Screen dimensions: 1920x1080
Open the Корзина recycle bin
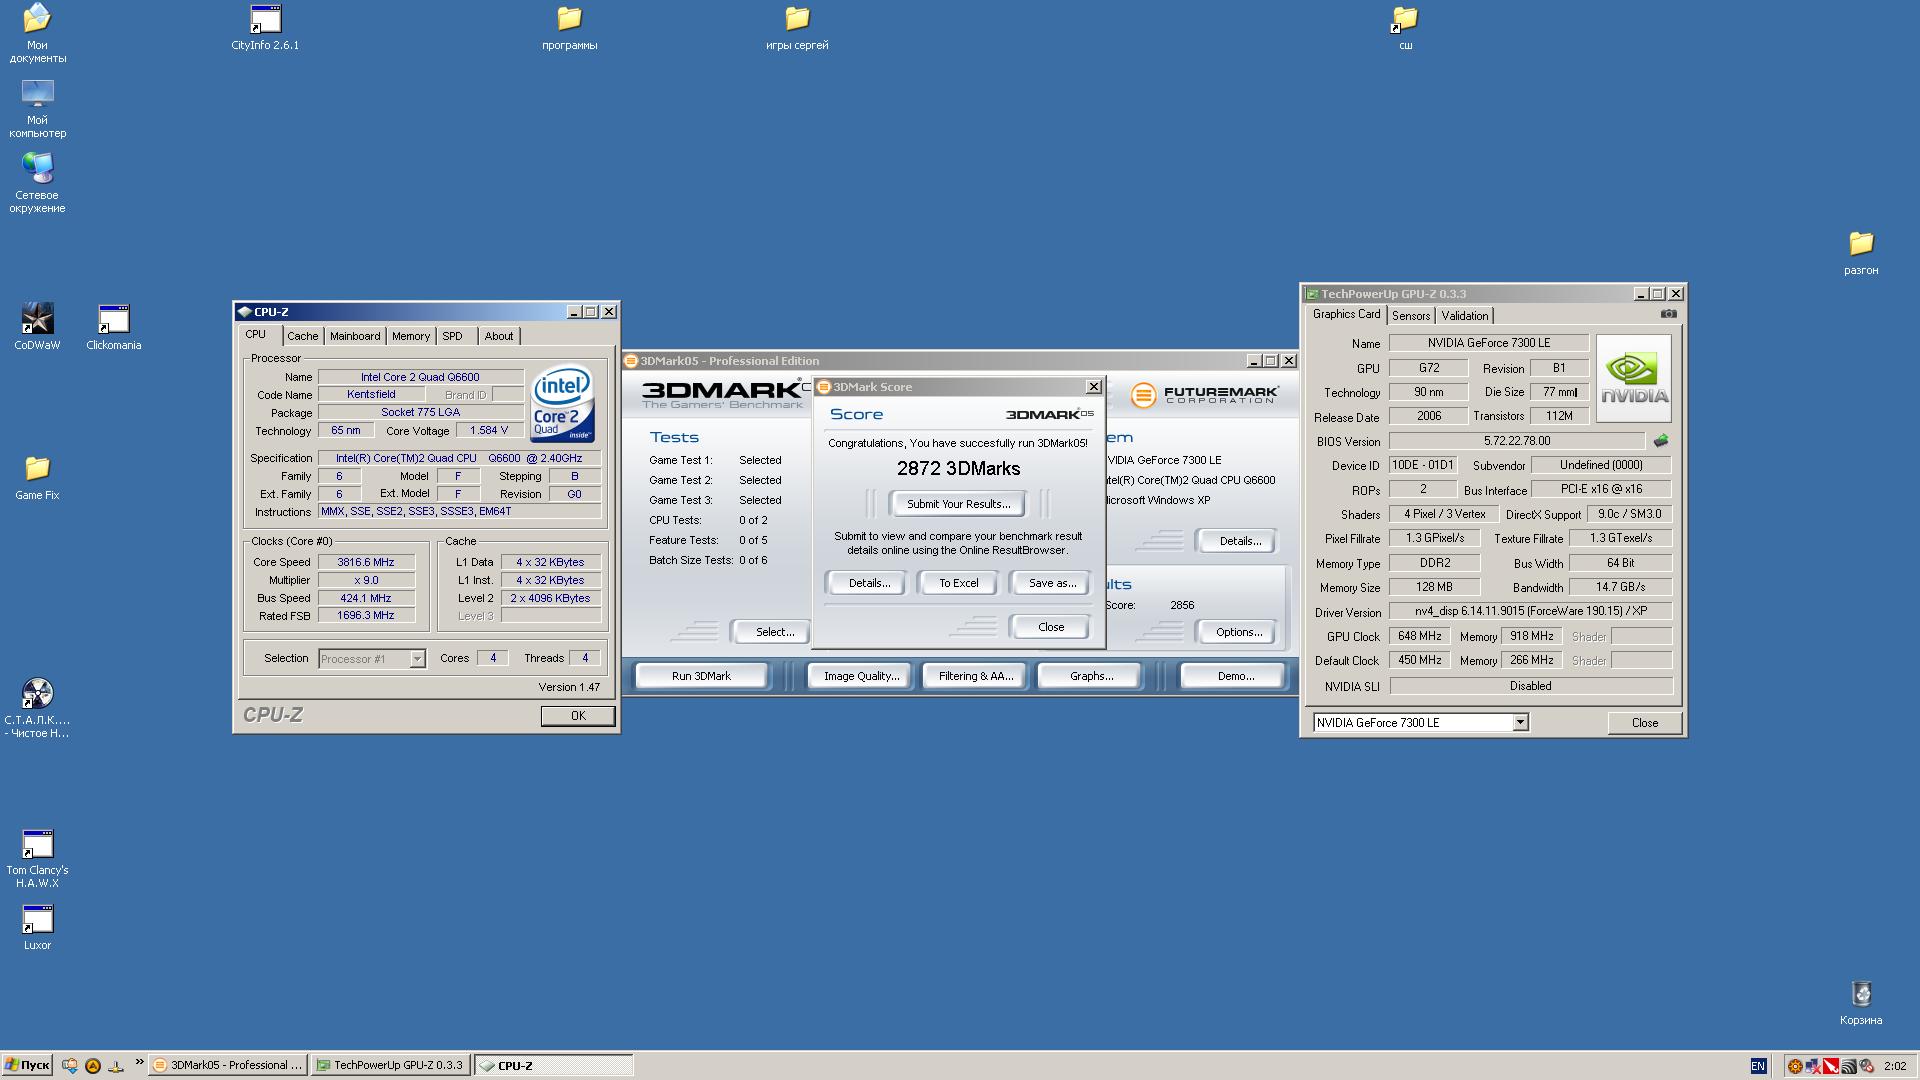pyautogui.click(x=1861, y=1002)
